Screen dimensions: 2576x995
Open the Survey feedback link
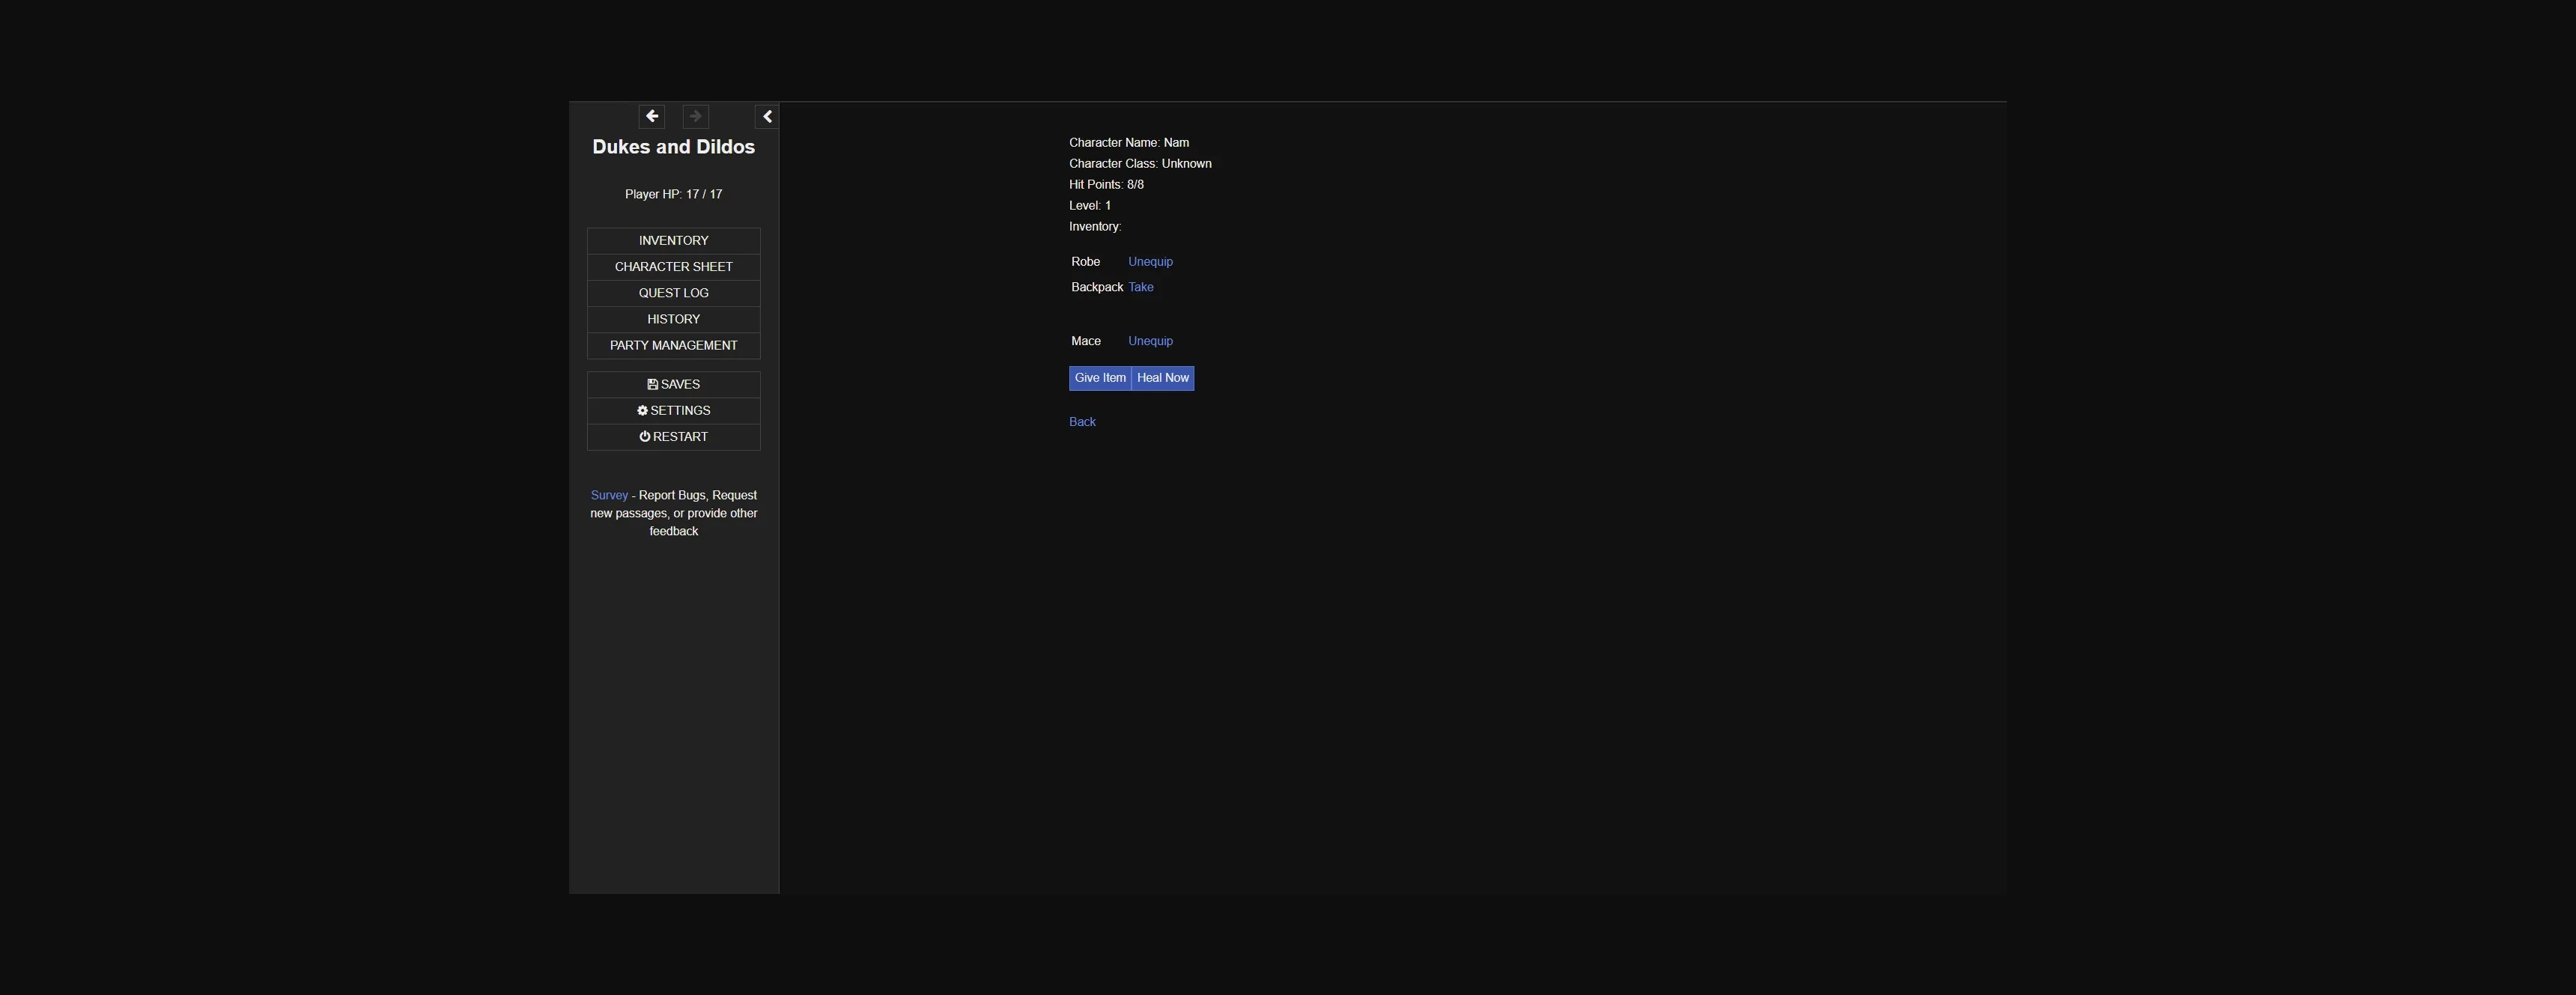609,496
